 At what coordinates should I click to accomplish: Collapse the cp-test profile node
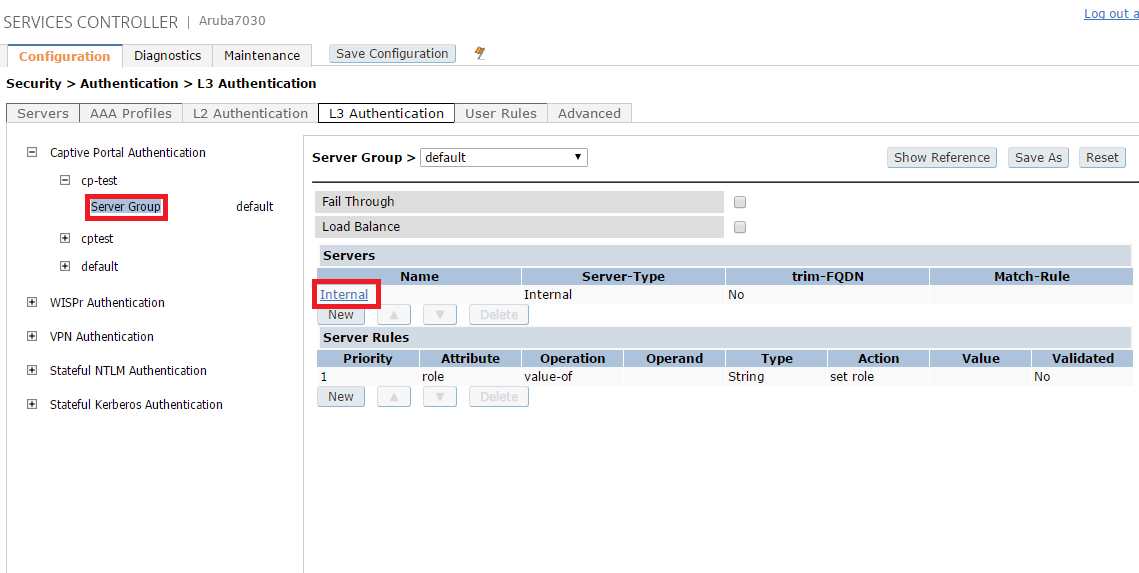pyautogui.click(x=65, y=180)
